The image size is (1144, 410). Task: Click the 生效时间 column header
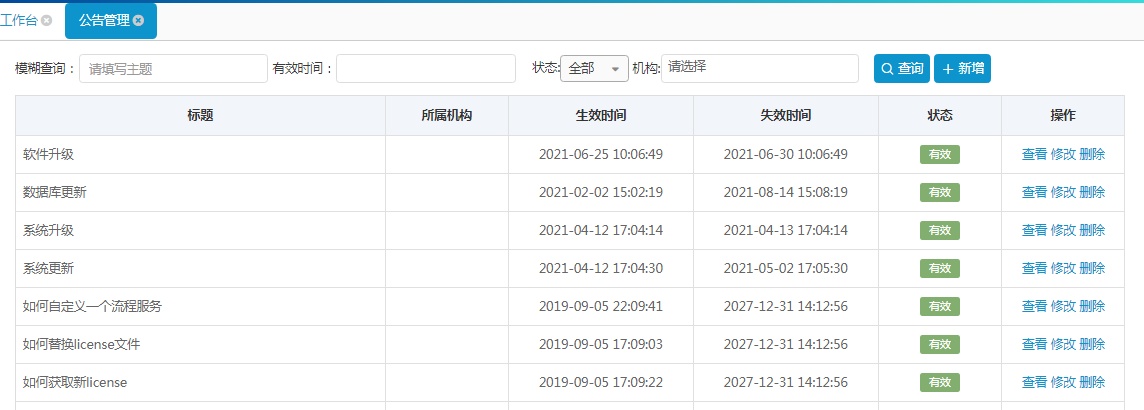click(601, 115)
